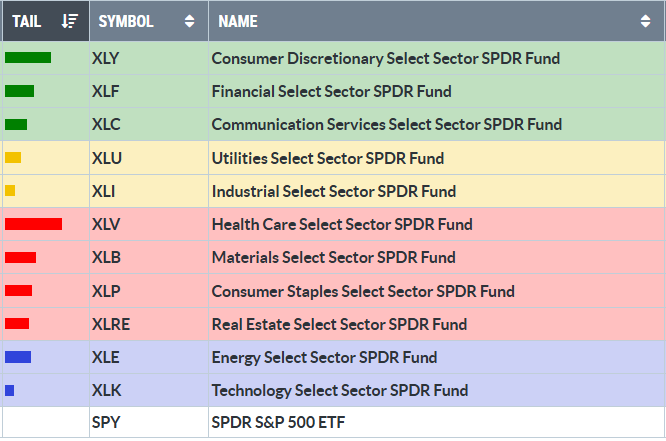Click the green tail bar for XLY
Viewport: 666px width, 441px height.
coord(28,58)
